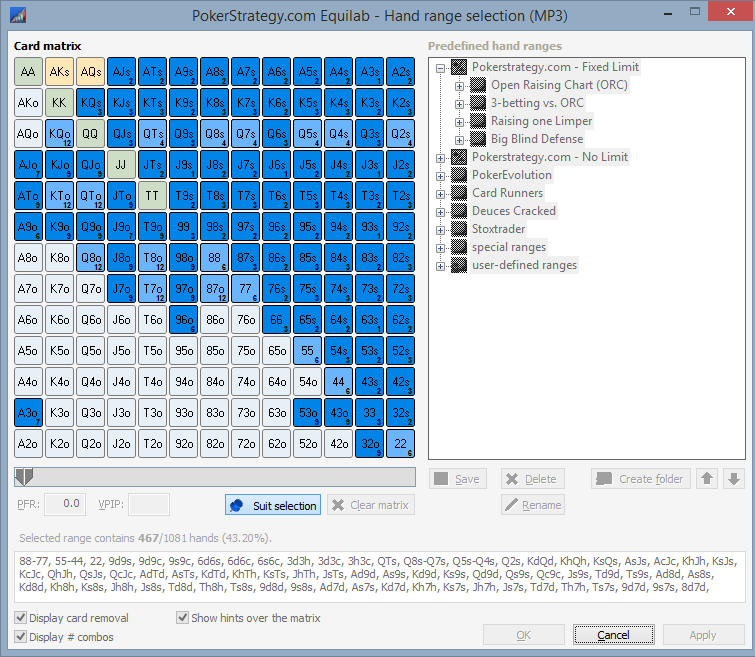Click PokerEvolution folder icon

[x=459, y=175]
